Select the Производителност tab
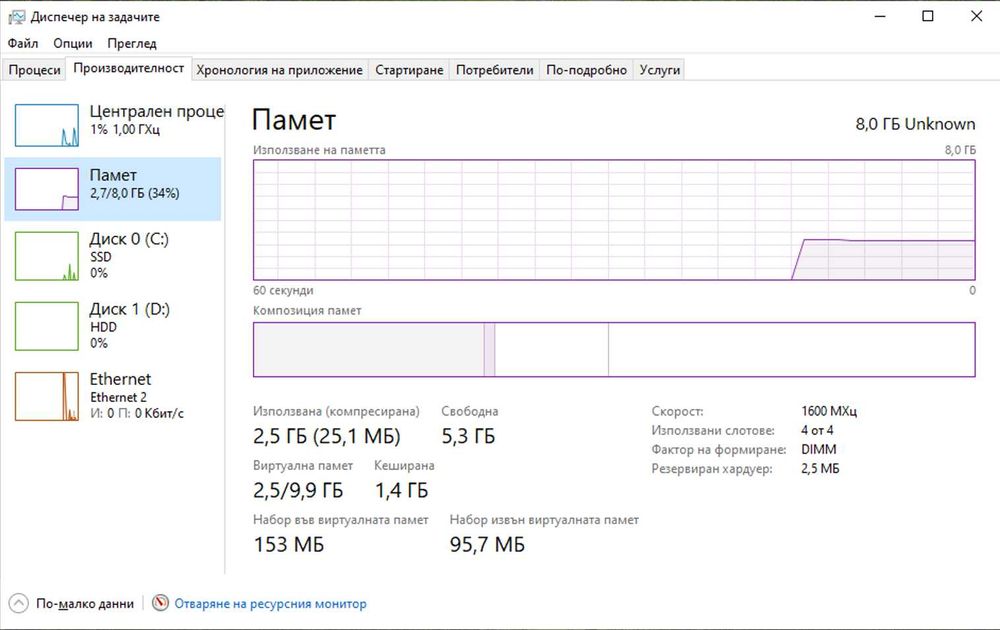Viewport: 1000px width, 630px height. tap(129, 68)
